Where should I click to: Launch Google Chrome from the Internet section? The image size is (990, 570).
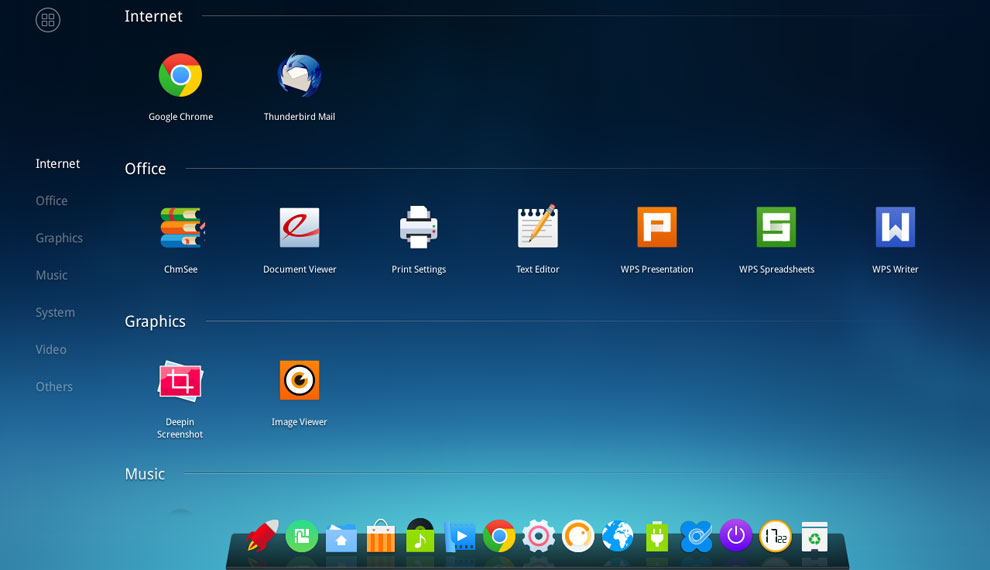[181, 76]
